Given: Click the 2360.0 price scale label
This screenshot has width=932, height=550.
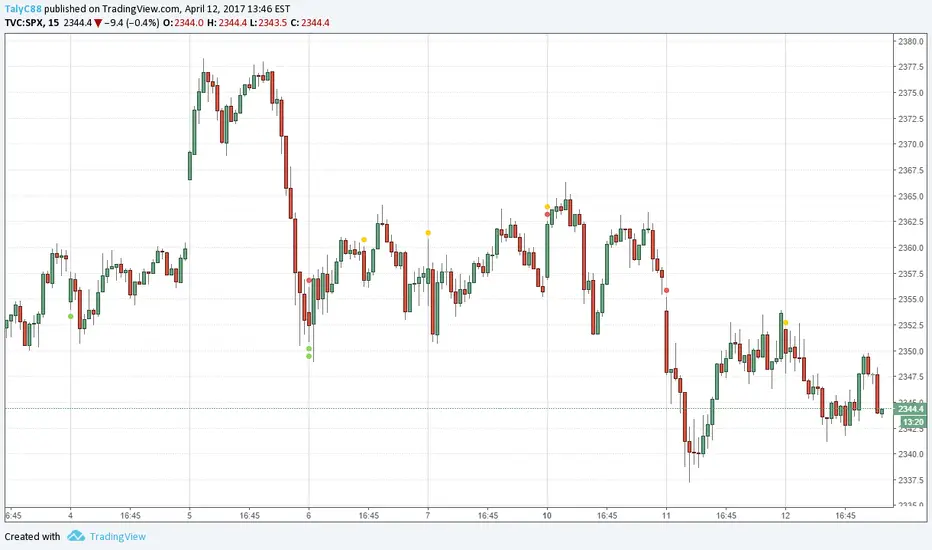Looking at the screenshot, I should click(x=912, y=248).
